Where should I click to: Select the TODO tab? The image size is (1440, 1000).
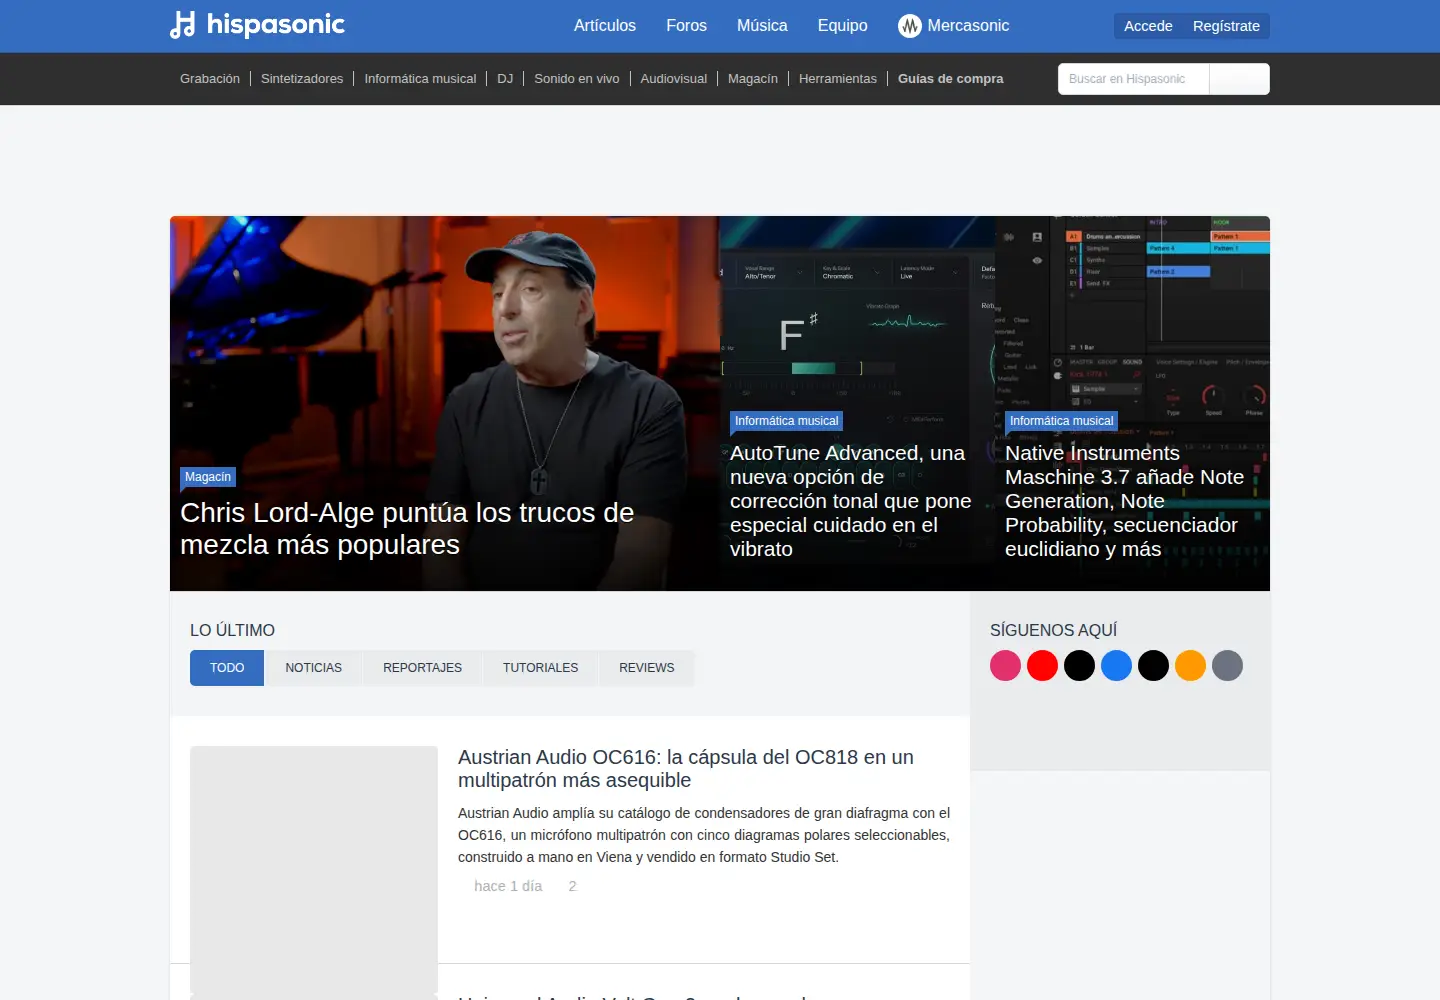click(227, 668)
